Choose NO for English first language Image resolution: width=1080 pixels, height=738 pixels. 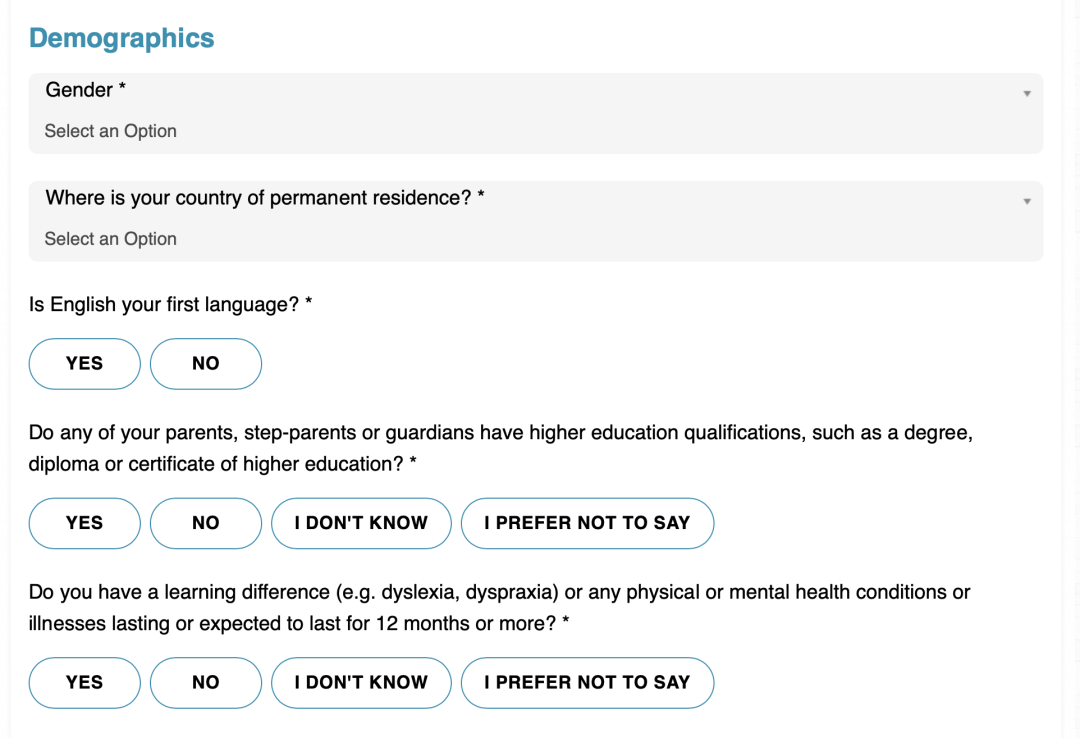(206, 364)
